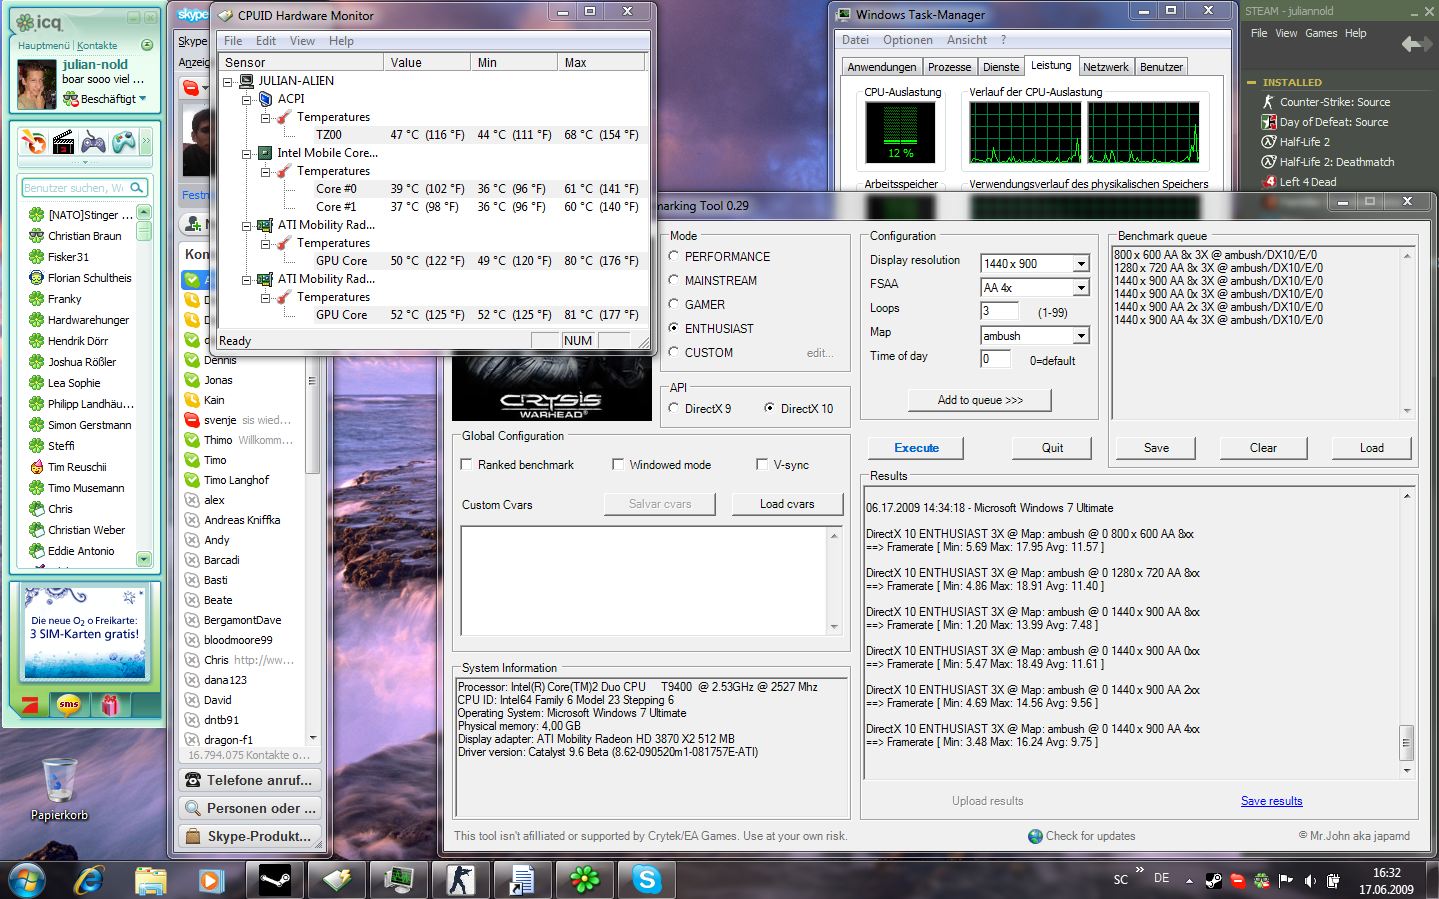This screenshot has width=1439, height=899.
Task: Open Help menu in Hardware Monitor
Action: coord(341,41)
